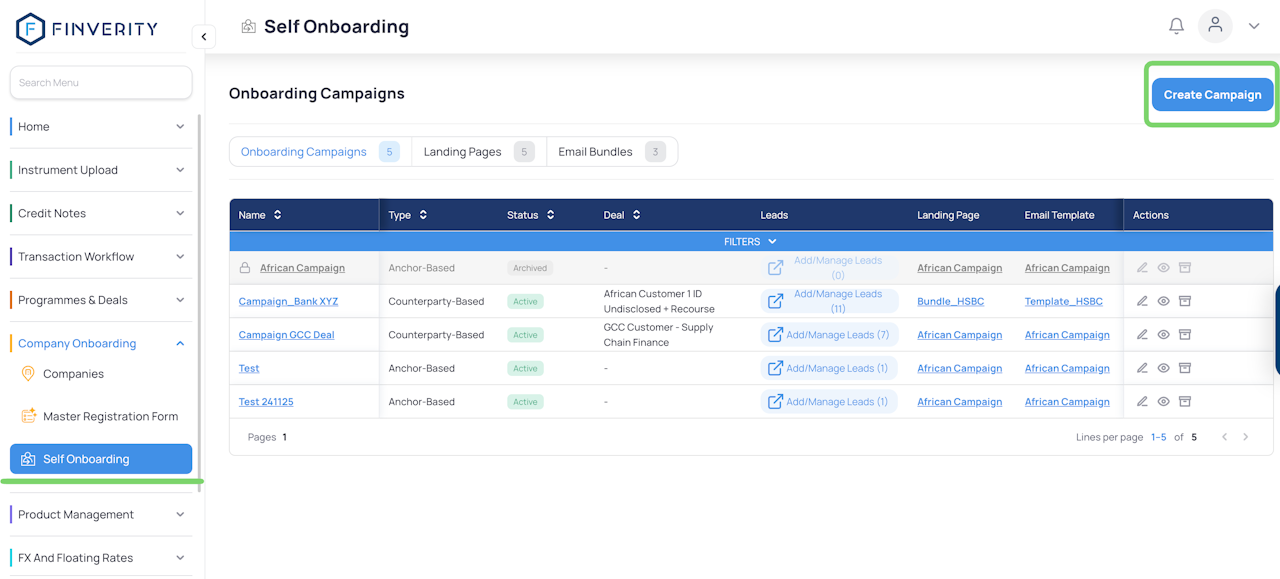Click the notification bell icon
The height and width of the screenshot is (579, 1280).
[1176, 26]
